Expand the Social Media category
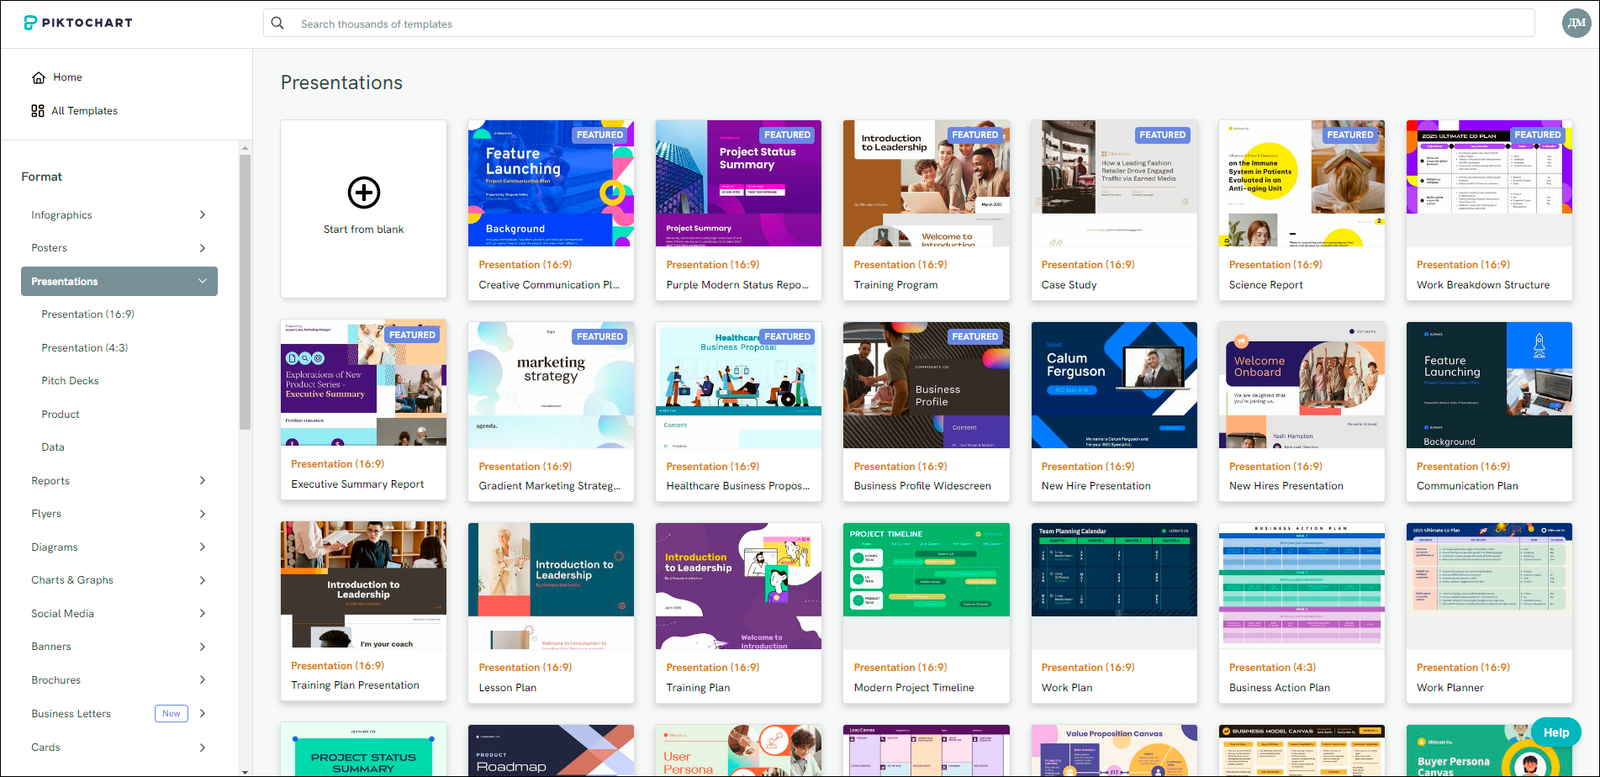 (x=202, y=614)
